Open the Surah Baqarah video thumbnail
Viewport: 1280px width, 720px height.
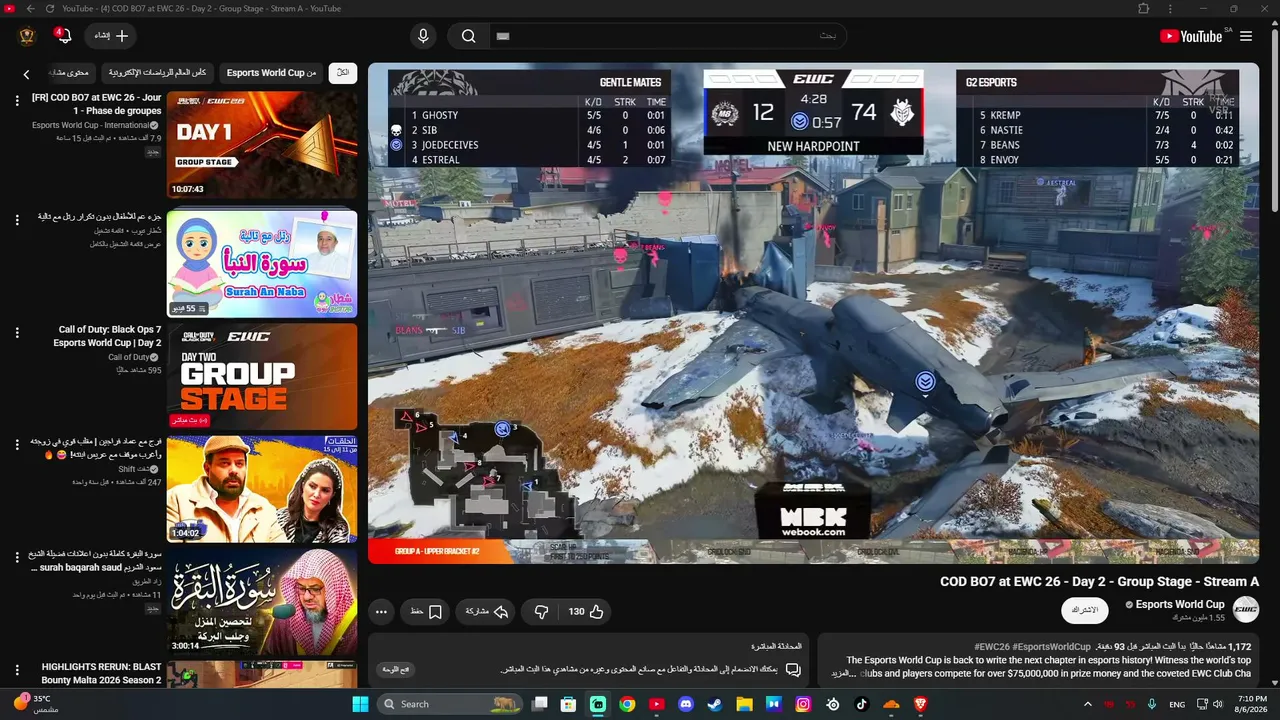[262, 602]
